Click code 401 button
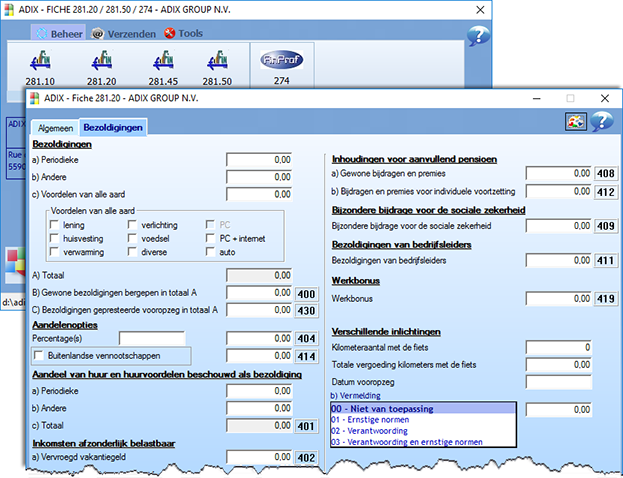The width and height of the screenshot is (623, 478). [306, 426]
